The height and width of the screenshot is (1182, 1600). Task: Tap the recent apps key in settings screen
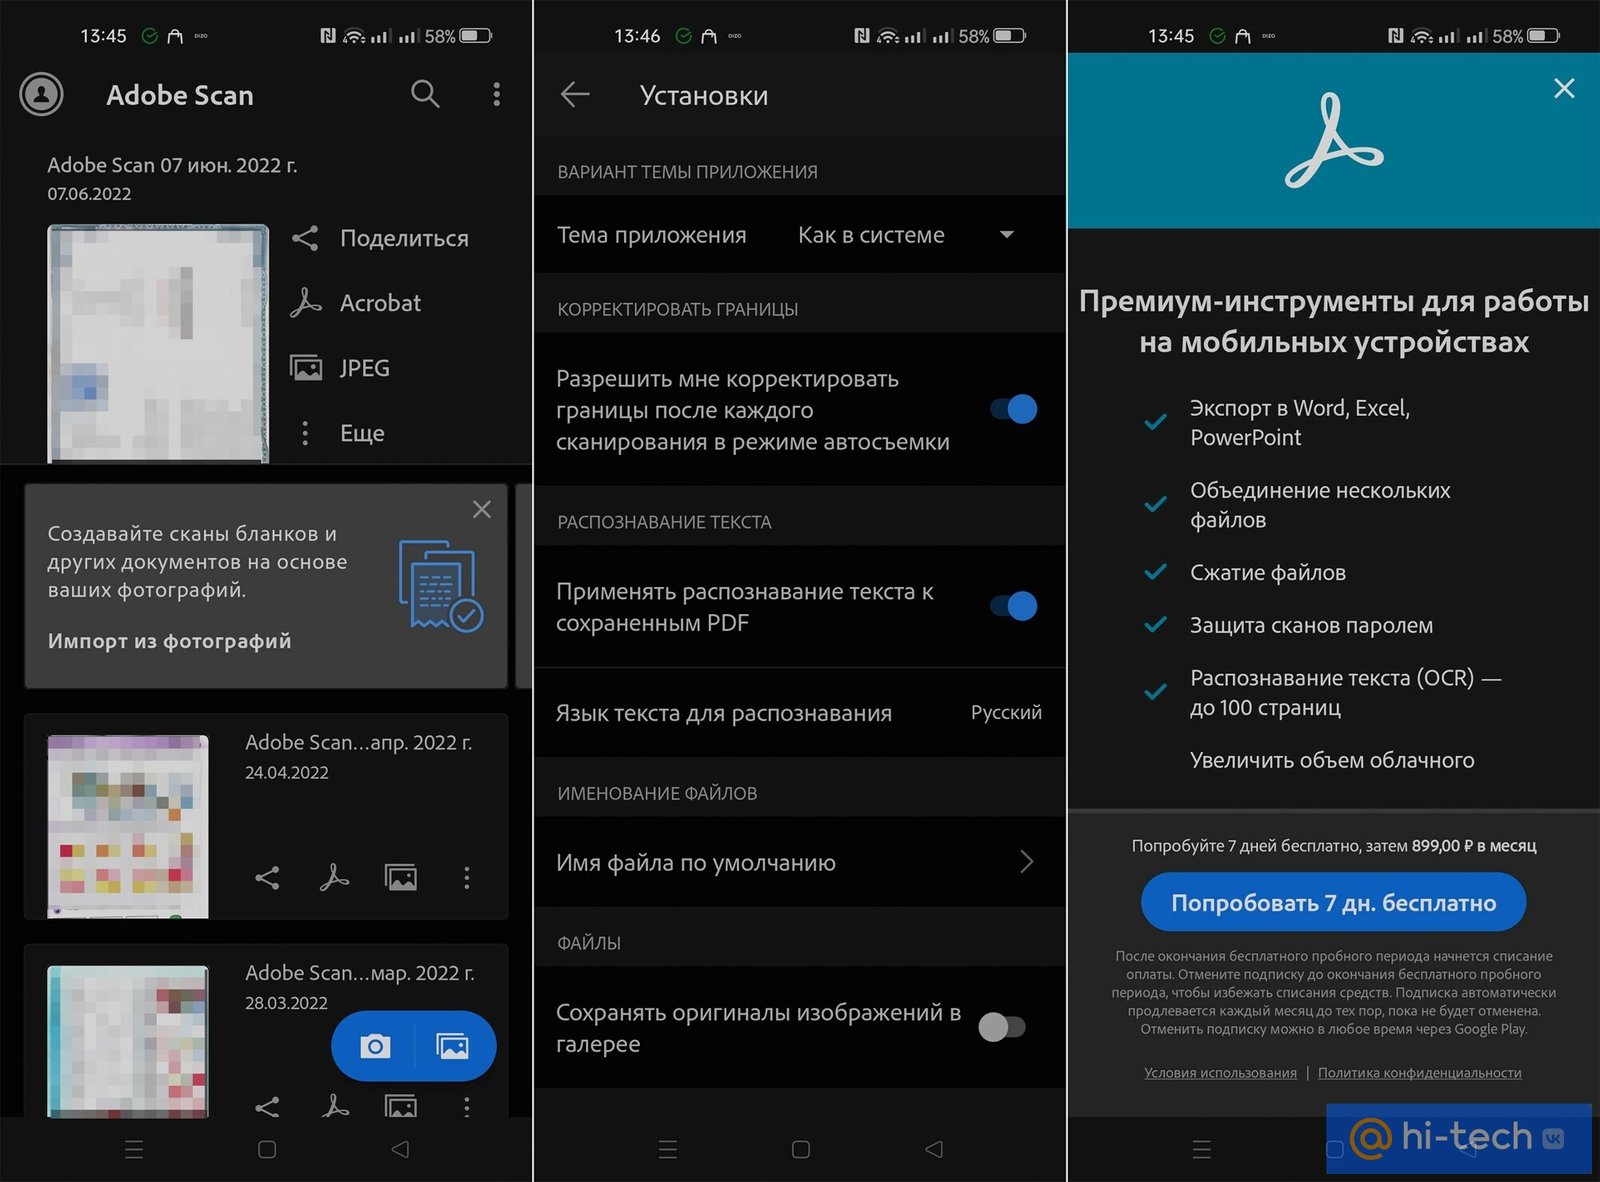click(668, 1150)
